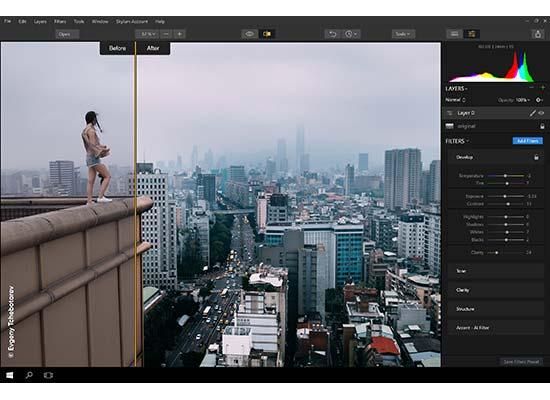Image resolution: width=550 pixels, height=400 pixels.
Task: Toggle the side panel sliders icon
Action: tap(472, 34)
